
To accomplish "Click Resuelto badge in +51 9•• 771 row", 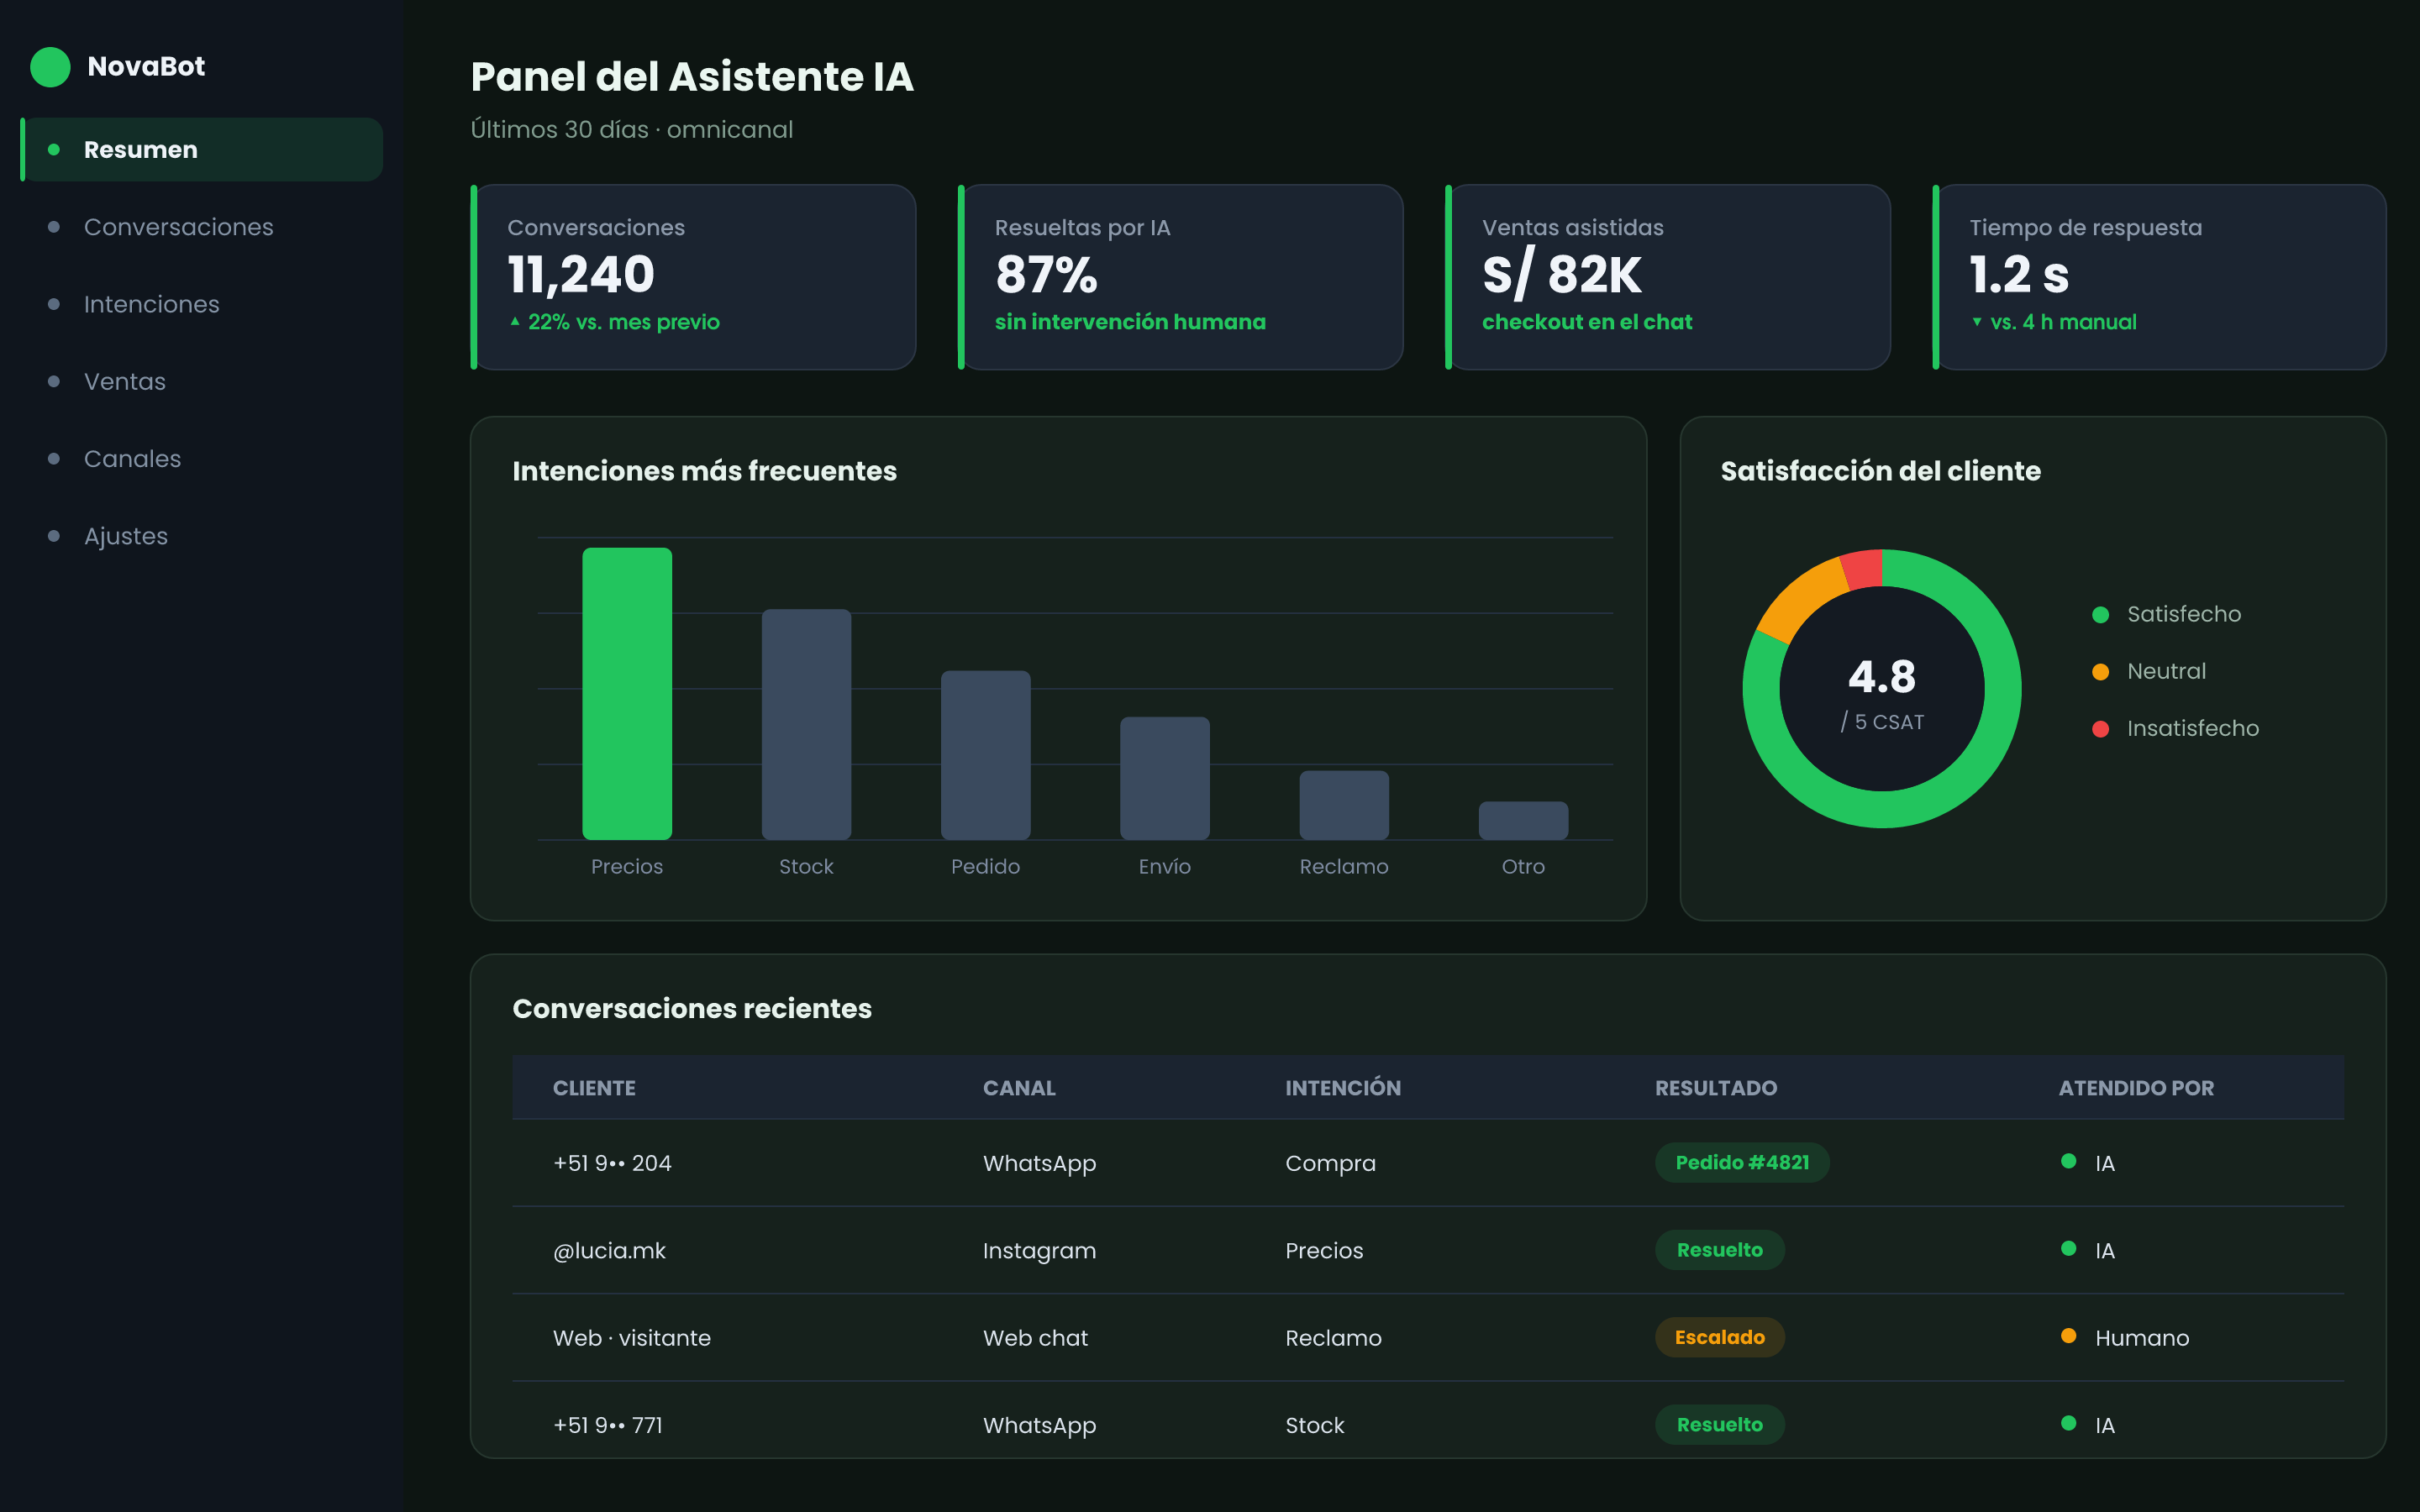I will point(1720,1425).
